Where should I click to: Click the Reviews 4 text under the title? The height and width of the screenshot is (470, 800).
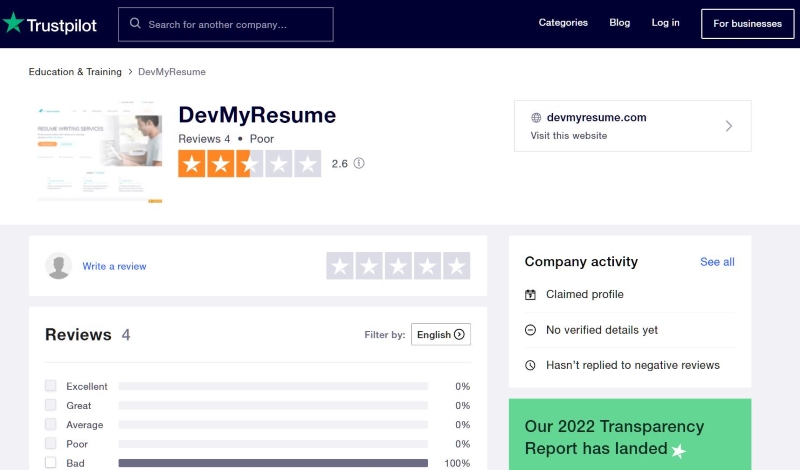click(x=204, y=139)
